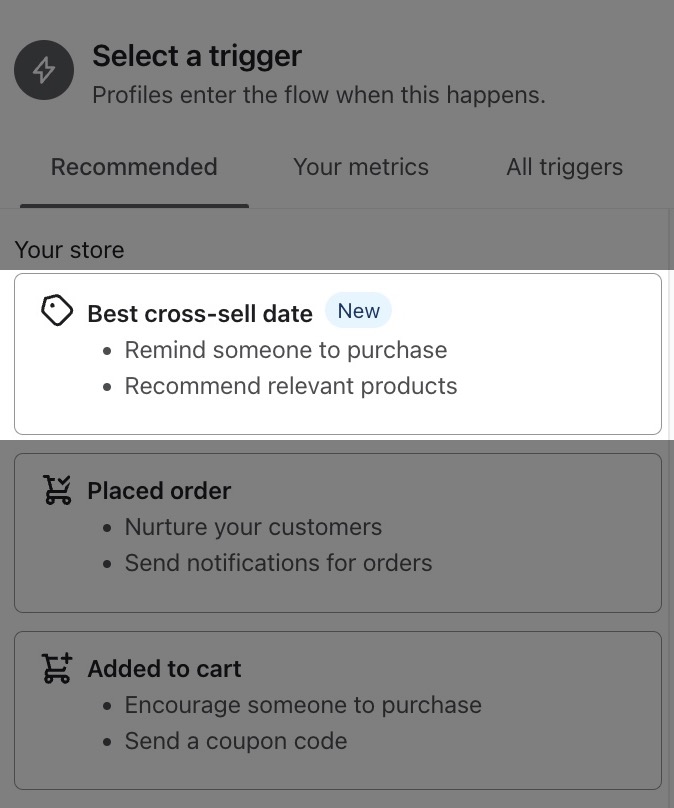The image size is (674, 808).
Task: Click the cart plus icon for Added to cart
Action: [x=57, y=668]
